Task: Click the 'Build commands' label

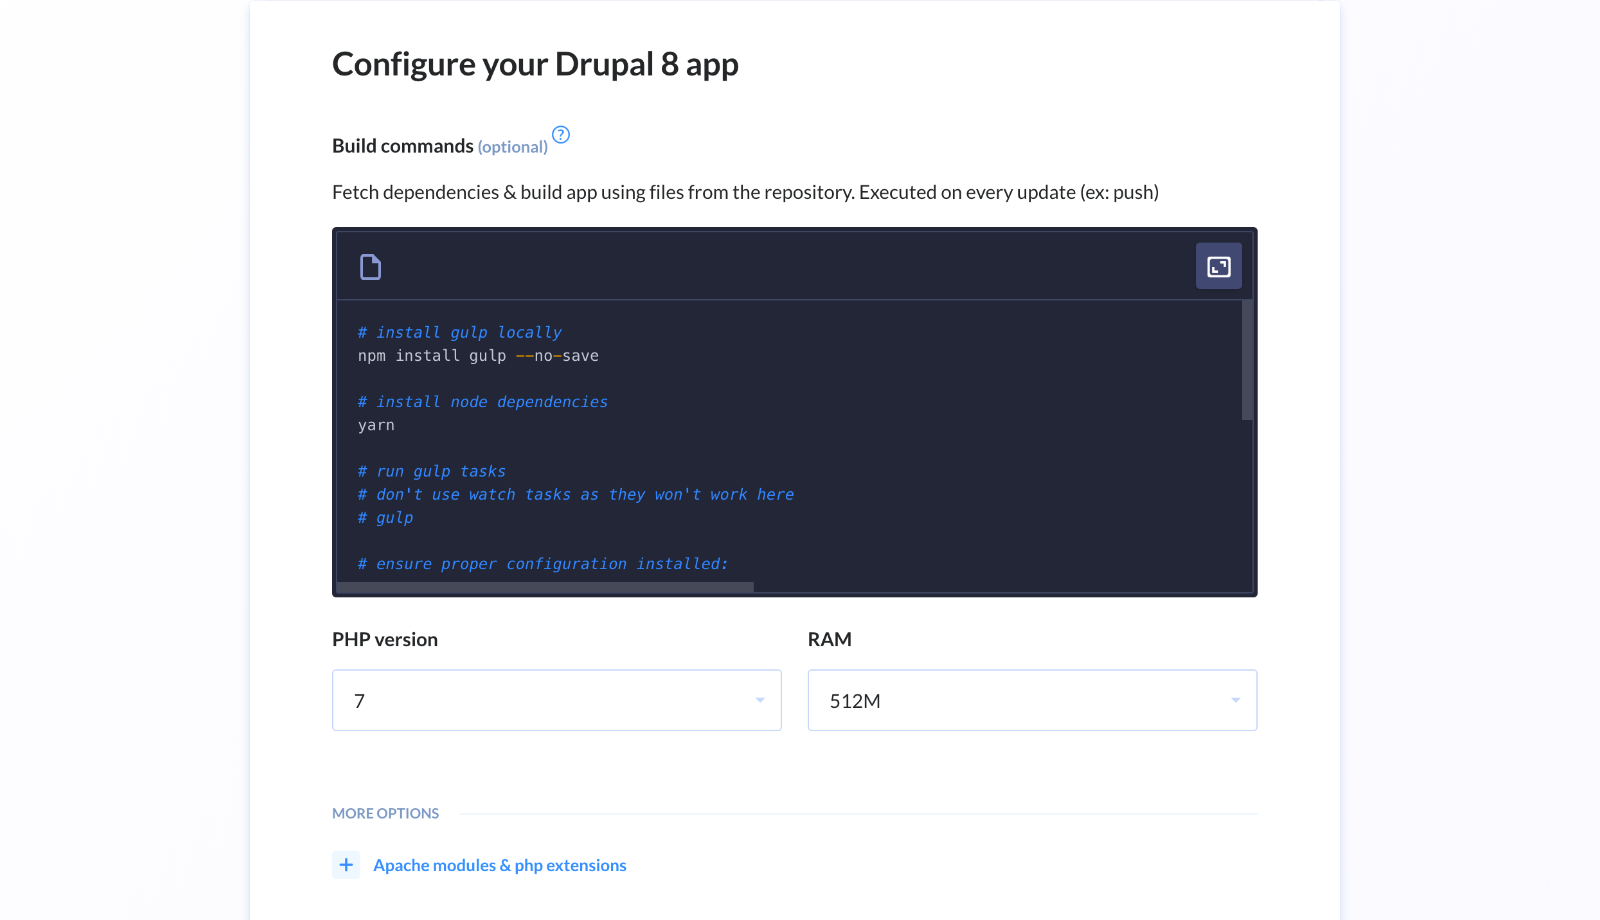Action: coord(403,146)
